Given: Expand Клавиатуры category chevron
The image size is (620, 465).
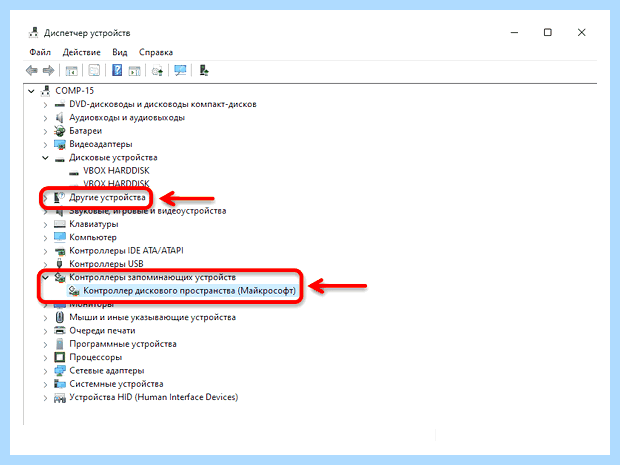Looking at the screenshot, I should [x=45, y=225].
